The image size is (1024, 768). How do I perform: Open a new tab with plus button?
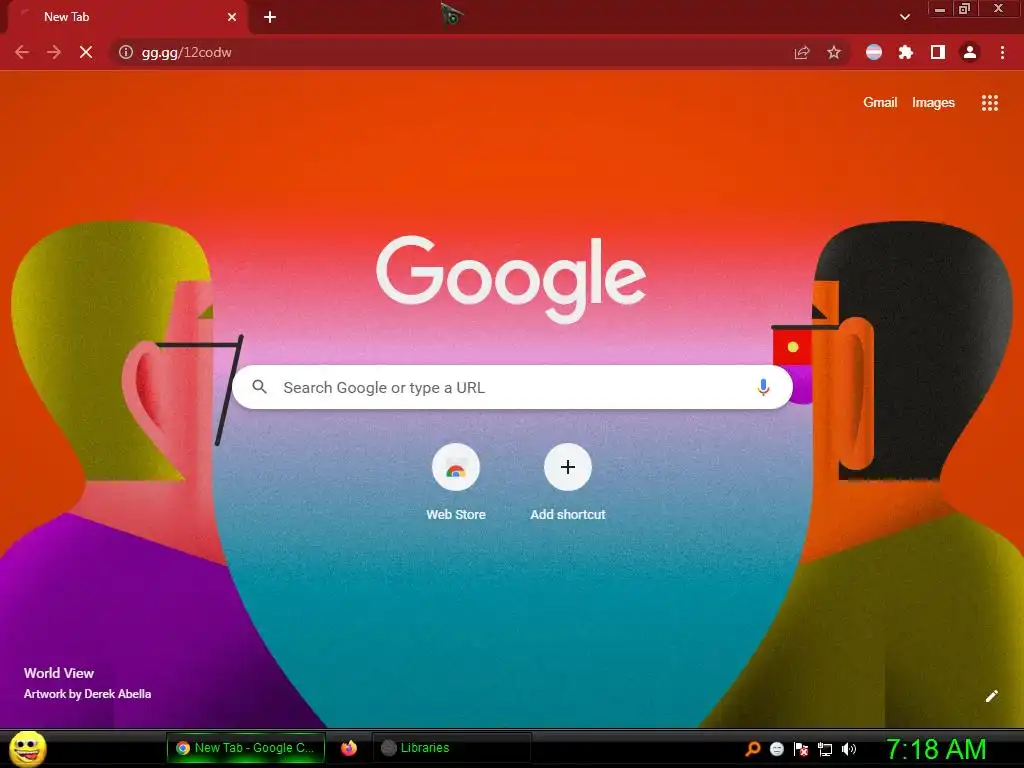point(270,17)
